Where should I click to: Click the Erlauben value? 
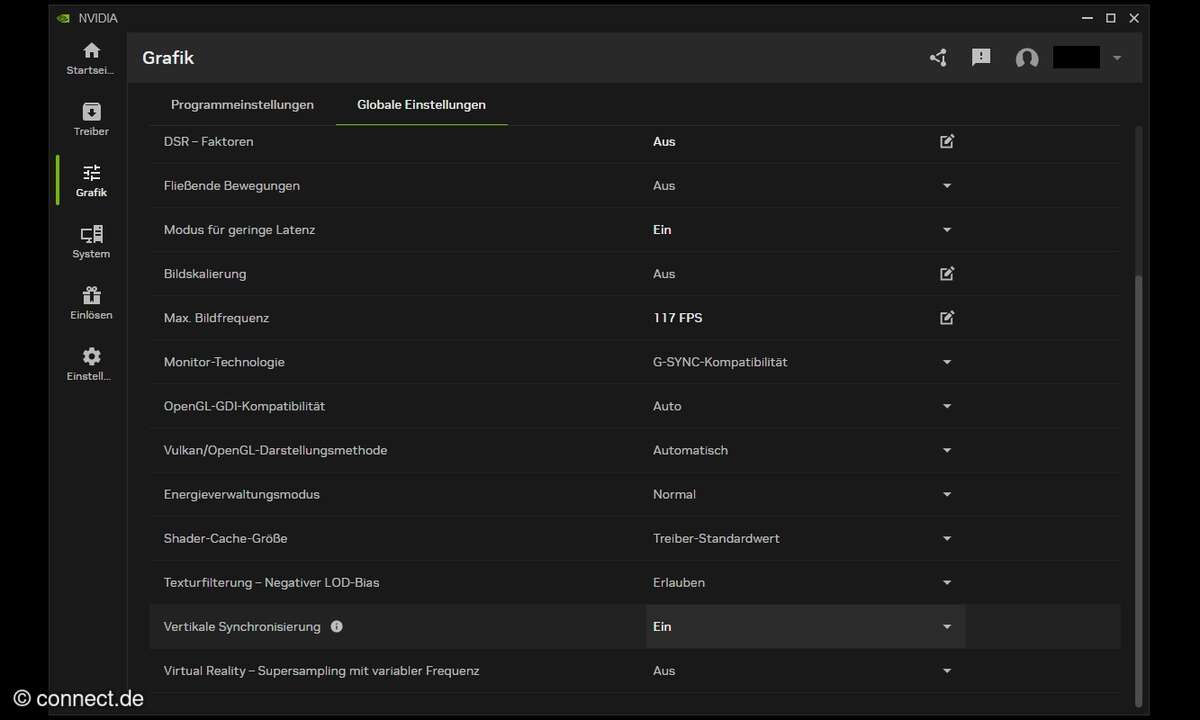(x=679, y=582)
